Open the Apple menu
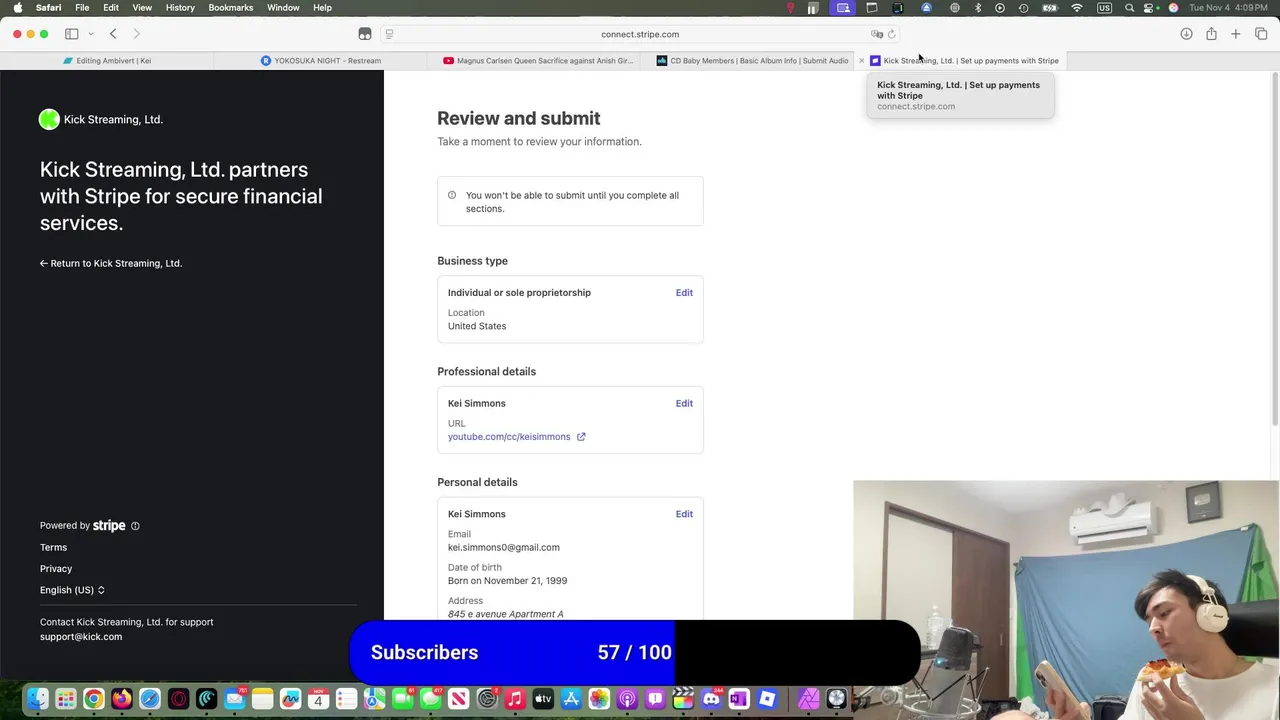This screenshot has width=1280, height=720. (17, 8)
